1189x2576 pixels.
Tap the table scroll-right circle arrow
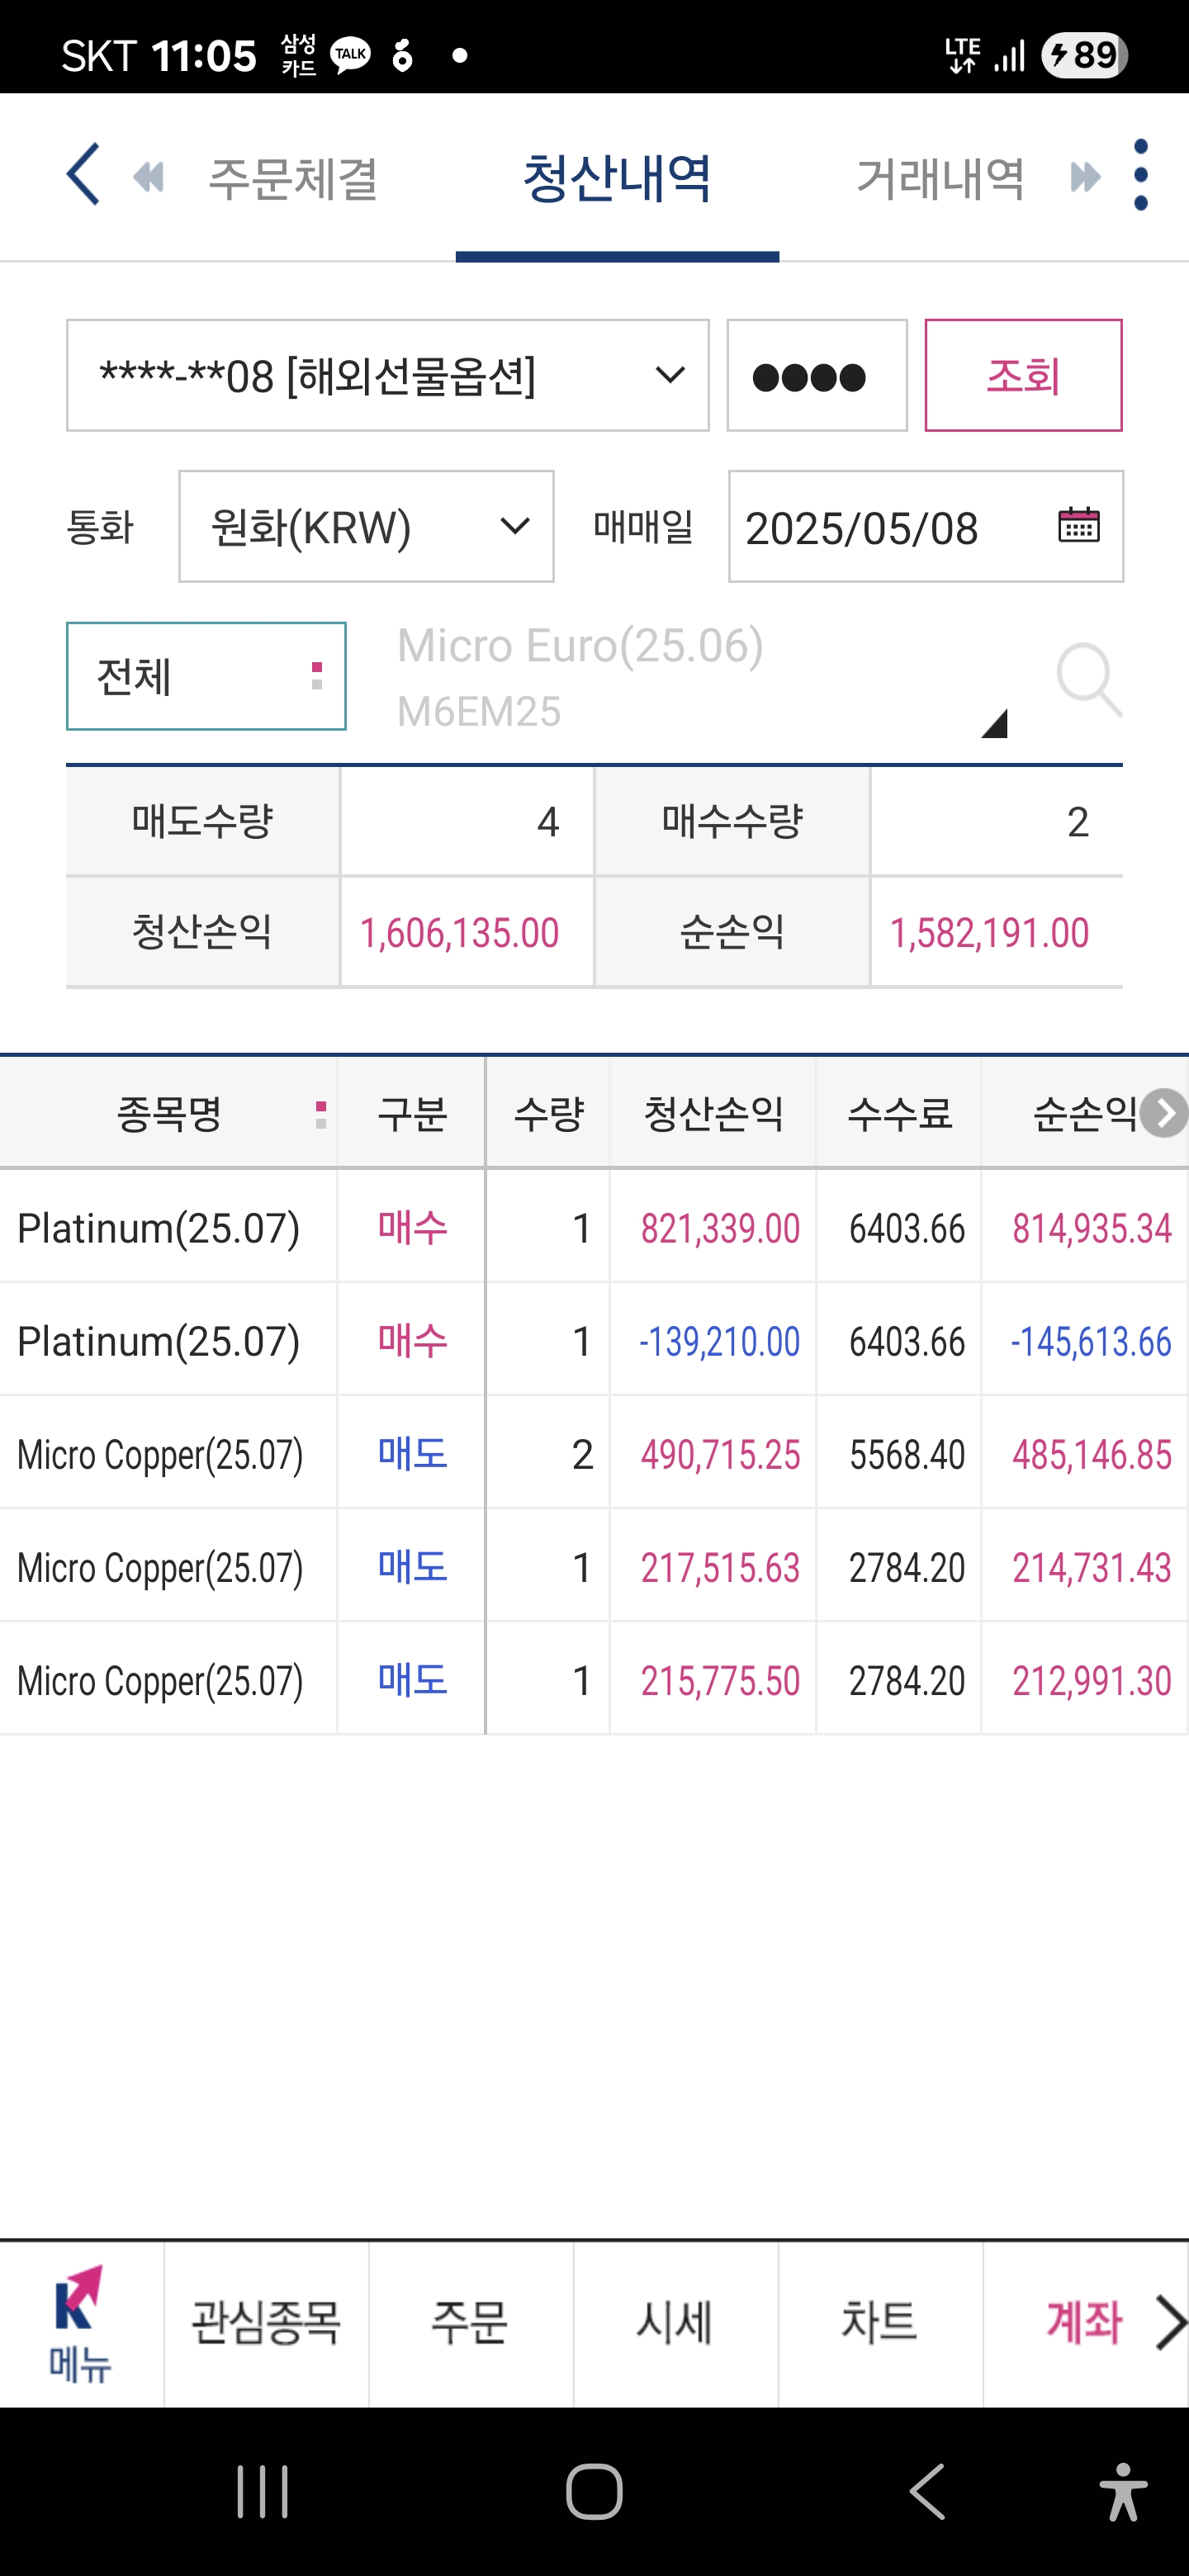1163,1113
